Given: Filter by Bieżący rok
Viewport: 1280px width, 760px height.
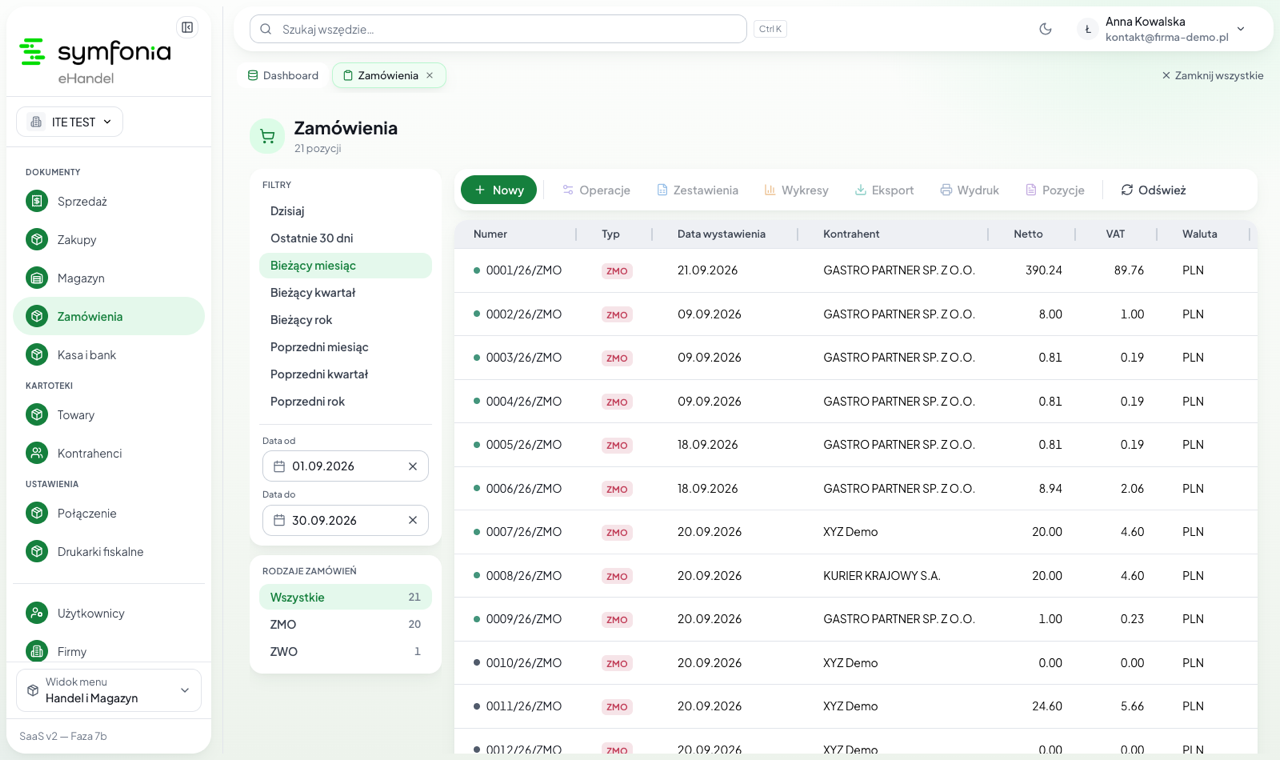Looking at the screenshot, I should [x=345, y=320].
